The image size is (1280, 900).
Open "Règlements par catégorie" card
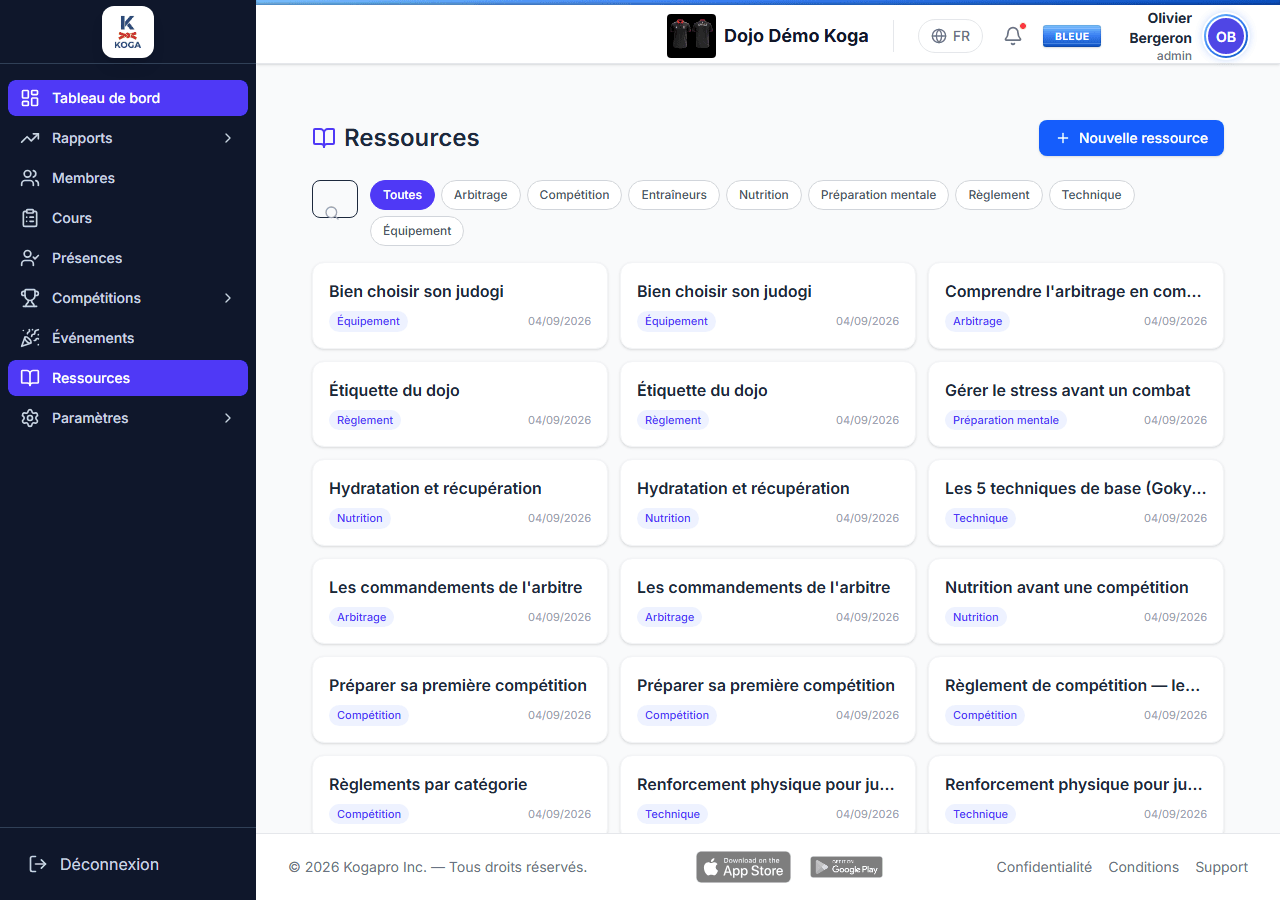pos(460,794)
